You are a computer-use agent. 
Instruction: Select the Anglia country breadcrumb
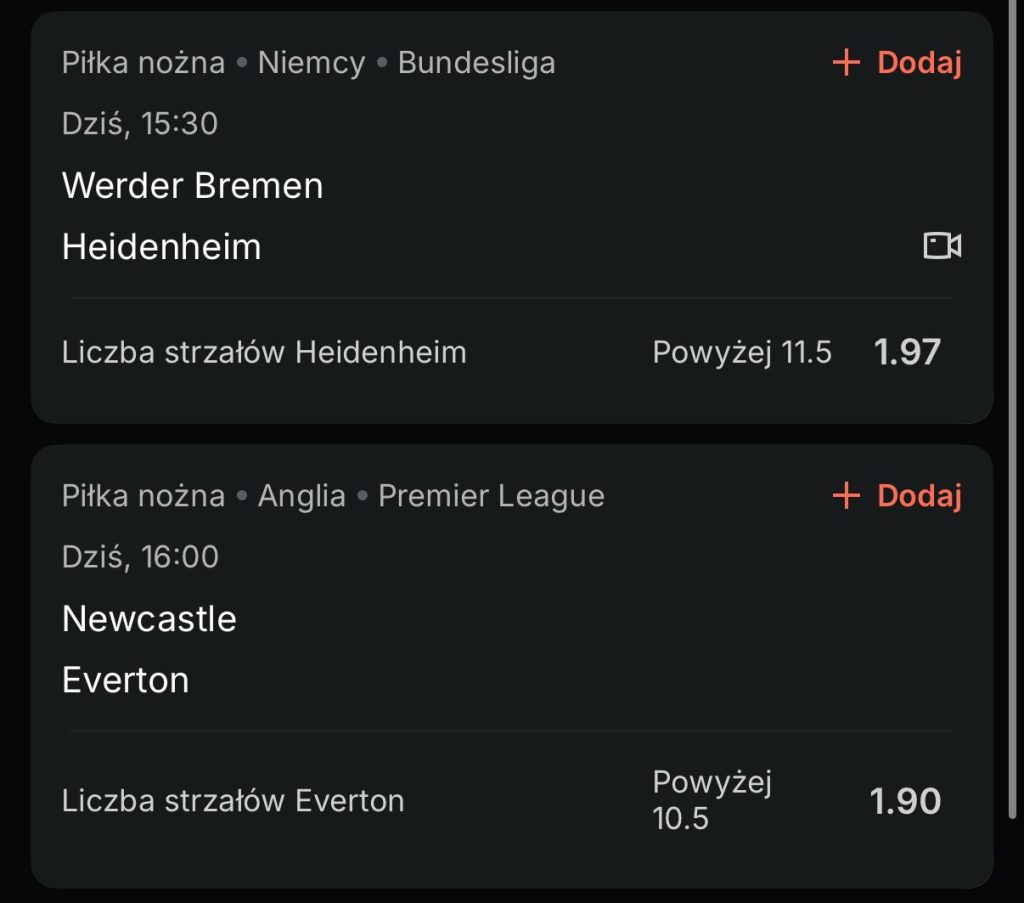[x=301, y=495]
